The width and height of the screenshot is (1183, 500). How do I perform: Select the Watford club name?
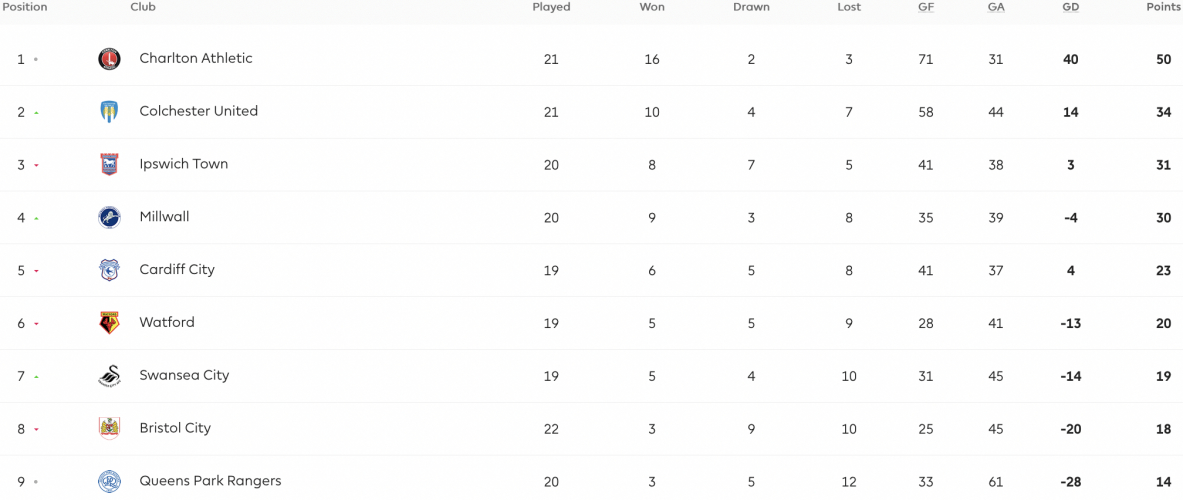tap(167, 322)
